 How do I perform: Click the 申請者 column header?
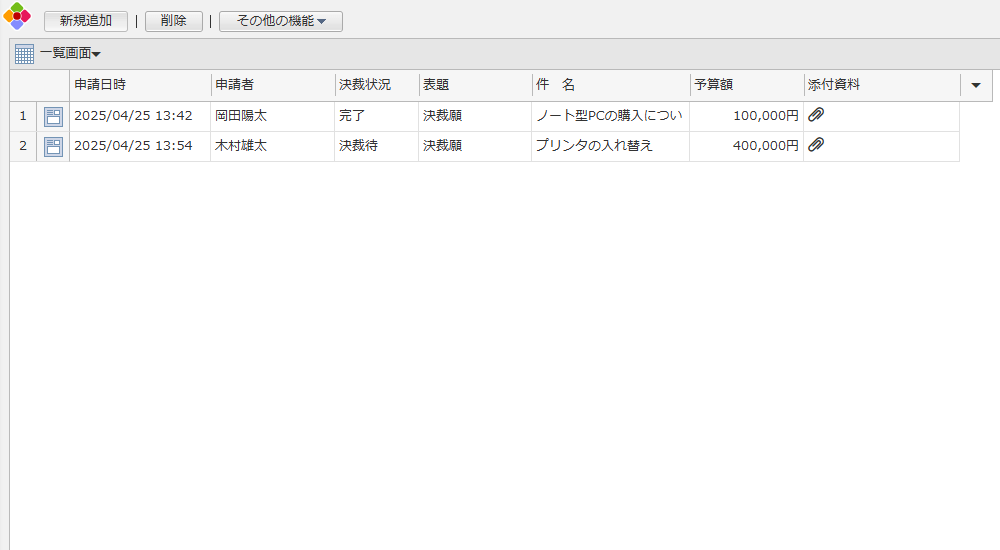tap(235, 85)
